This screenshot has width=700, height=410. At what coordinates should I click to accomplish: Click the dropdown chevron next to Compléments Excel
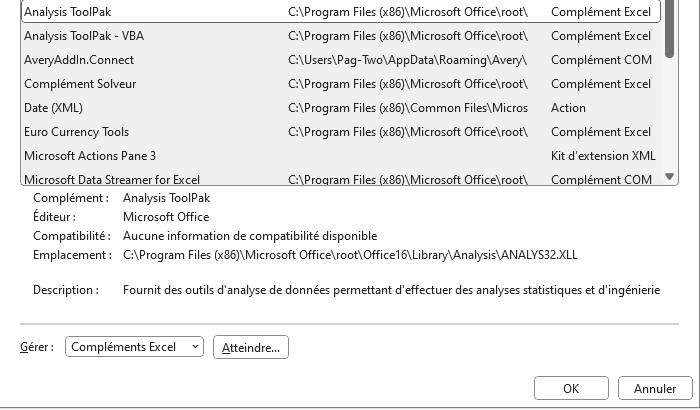click(195, 347)
